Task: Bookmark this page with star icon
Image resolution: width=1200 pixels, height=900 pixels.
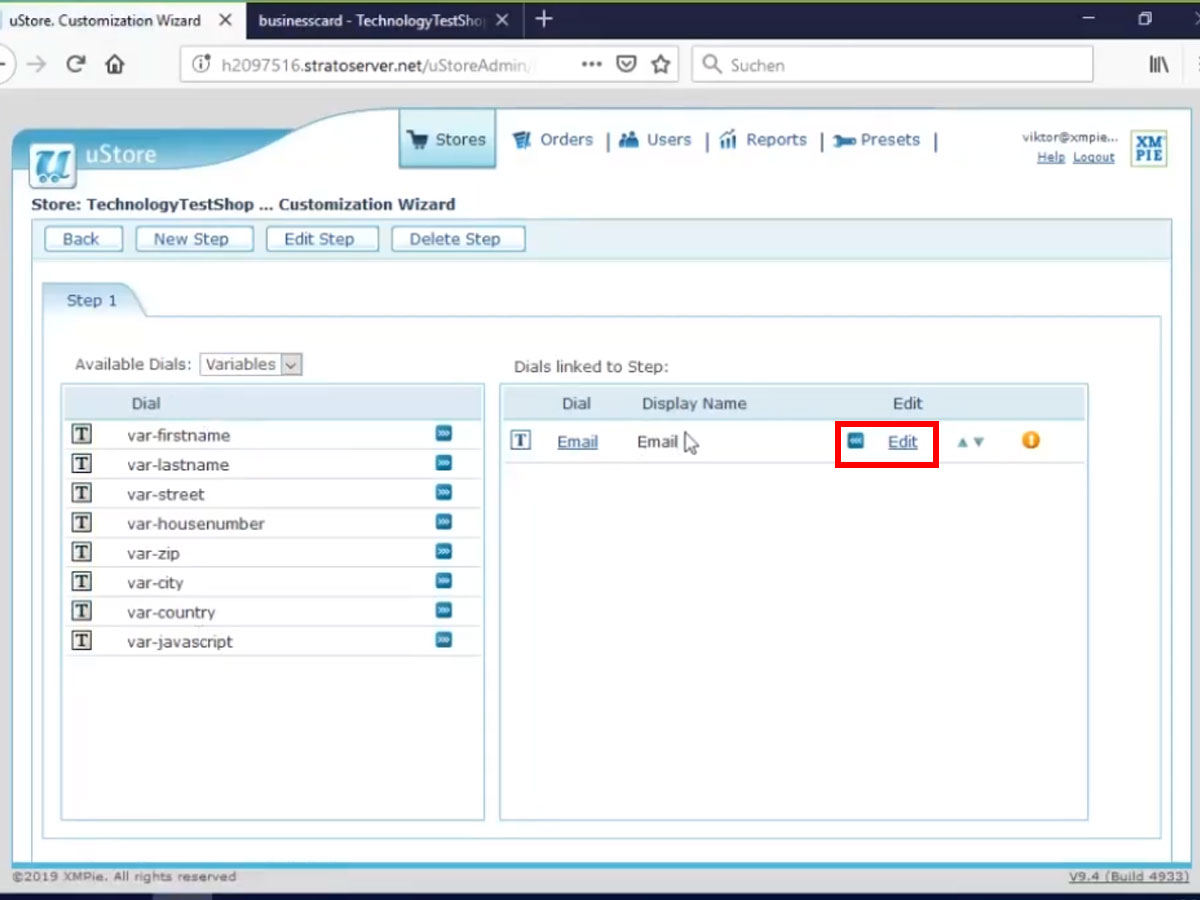Action: coord(660,65)
